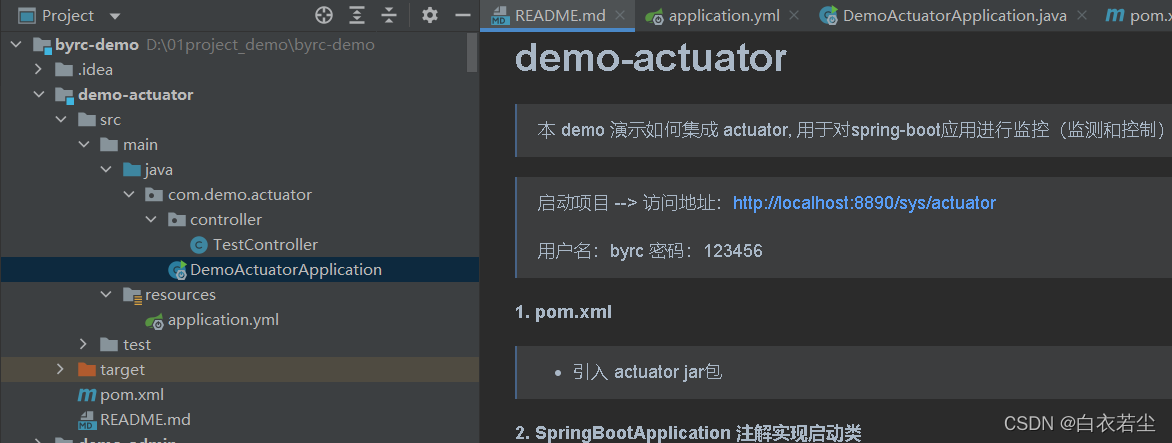The image size is (1172, 443).
Task: Collapse the byrc-demo root node
Action: 16,45
